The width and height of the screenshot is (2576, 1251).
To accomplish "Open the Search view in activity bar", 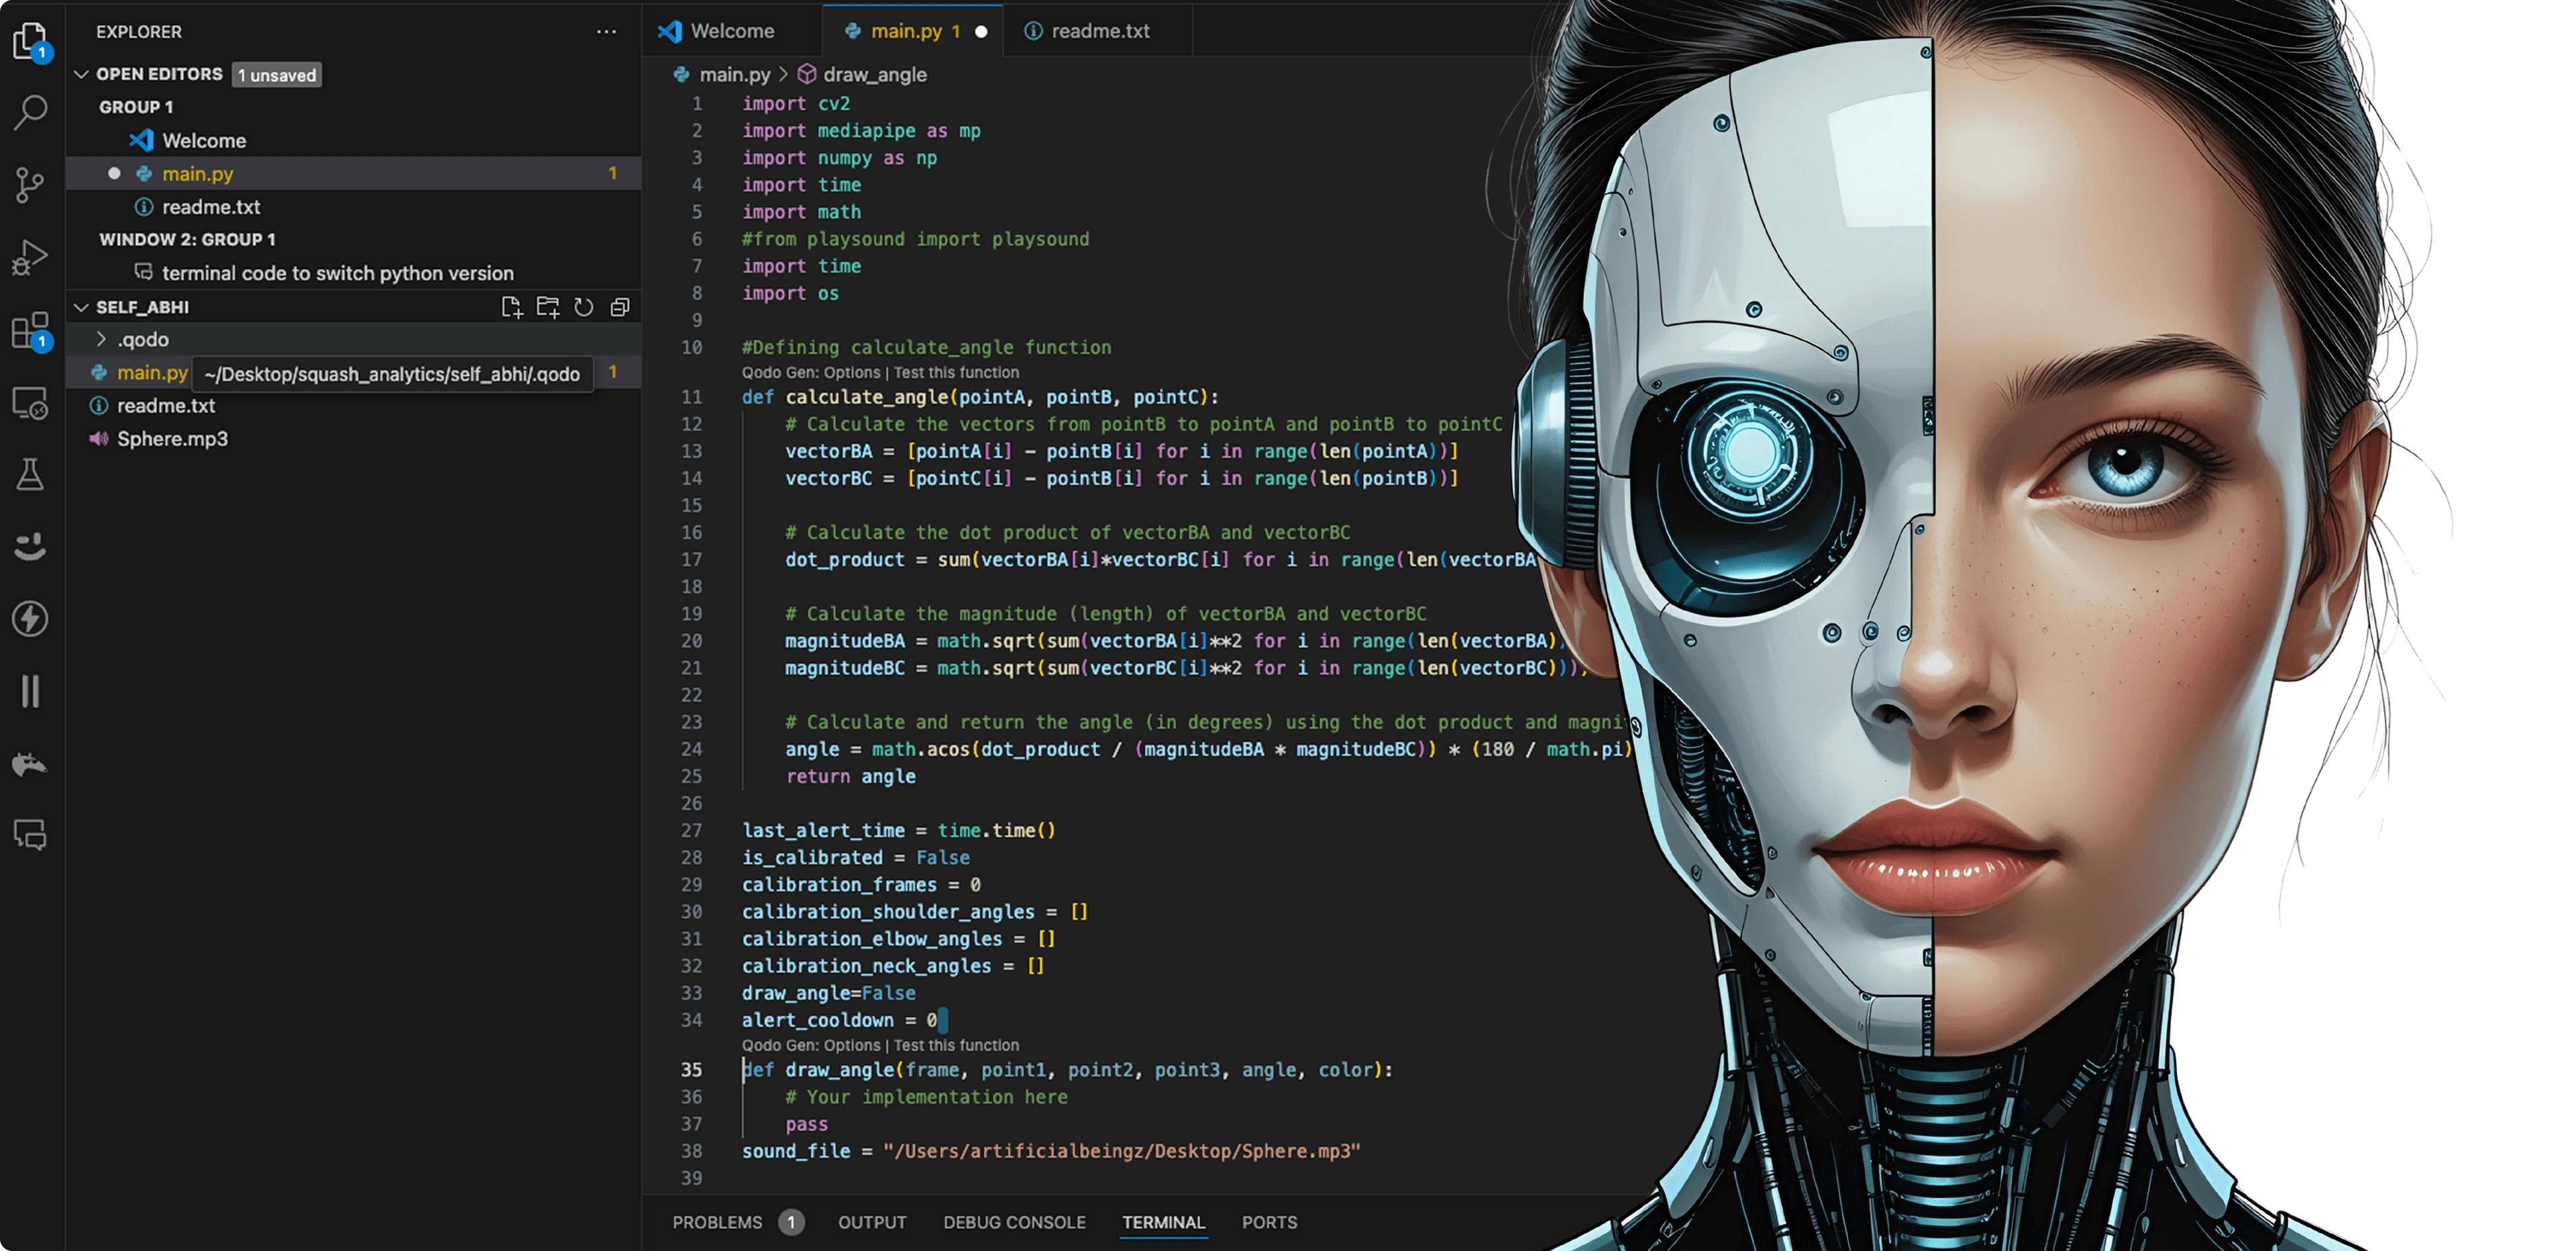I will (30, 111).
